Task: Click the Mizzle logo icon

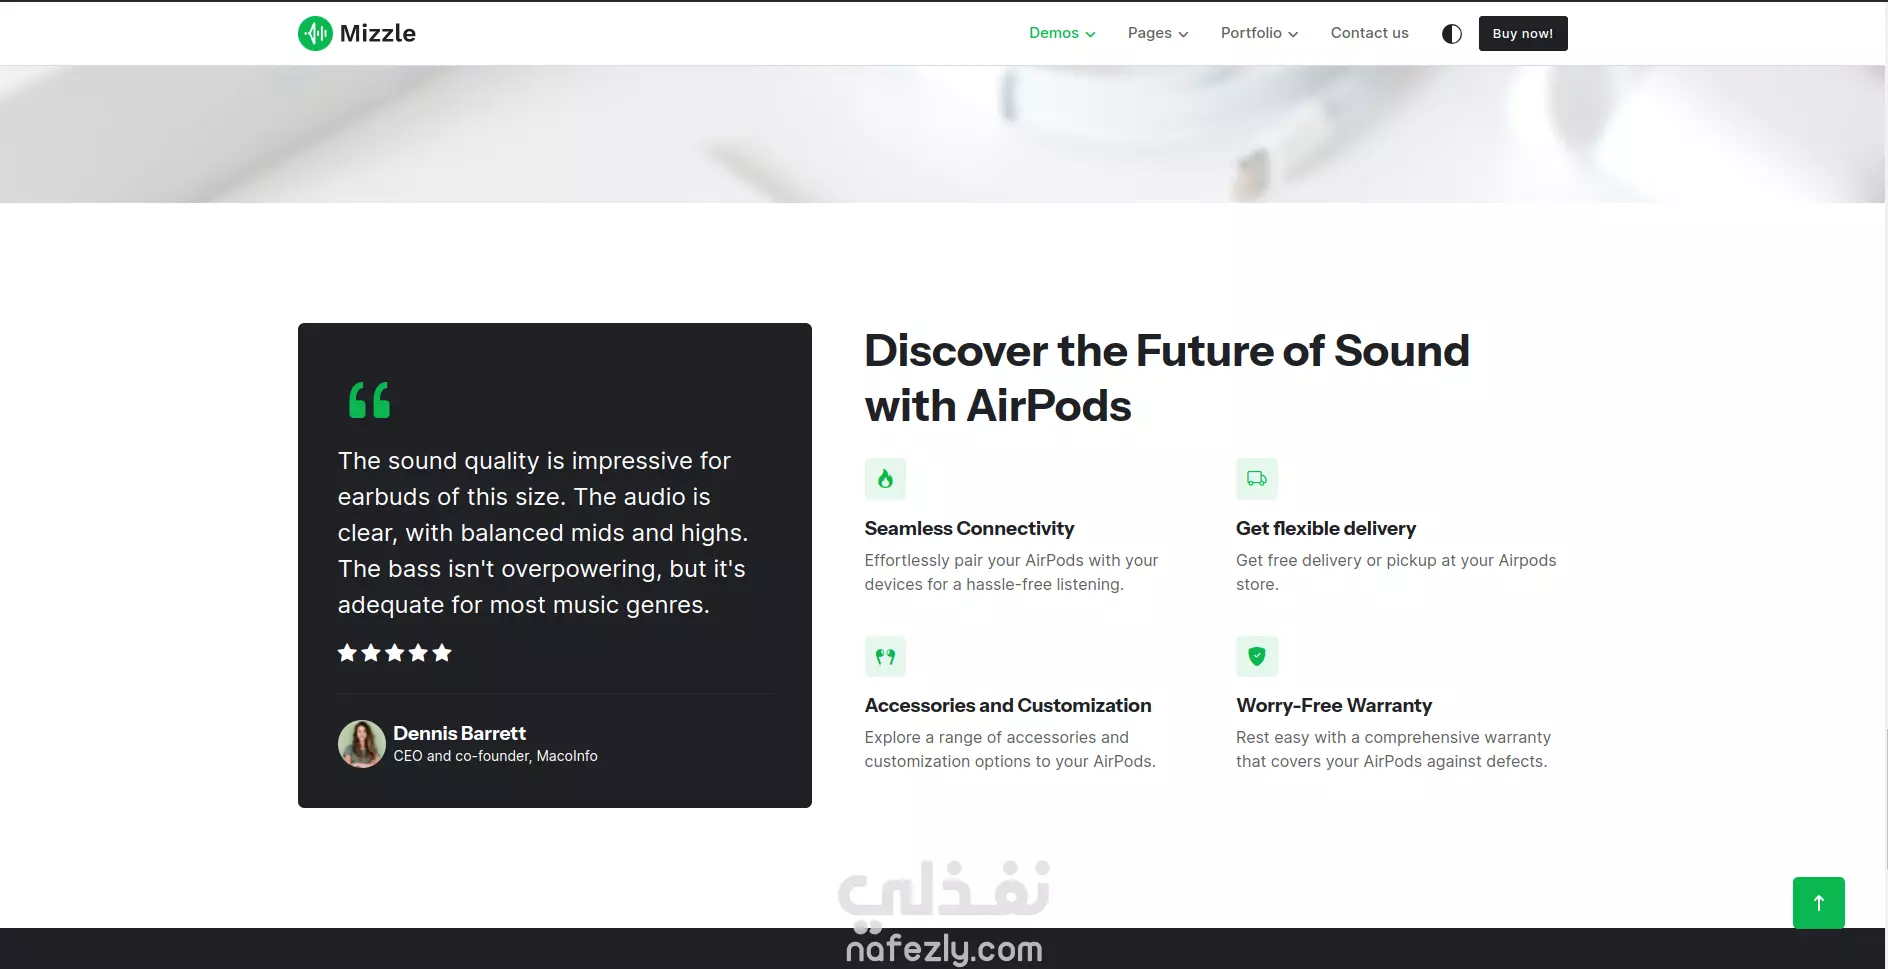Action: [x=315, y=33]
